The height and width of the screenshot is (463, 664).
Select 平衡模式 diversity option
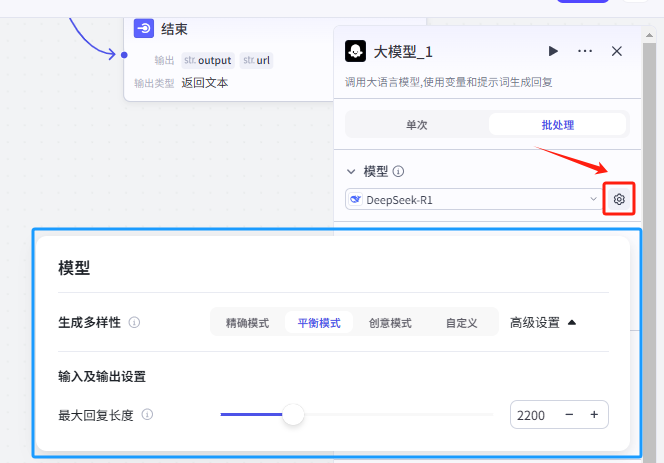click(318, 323)
